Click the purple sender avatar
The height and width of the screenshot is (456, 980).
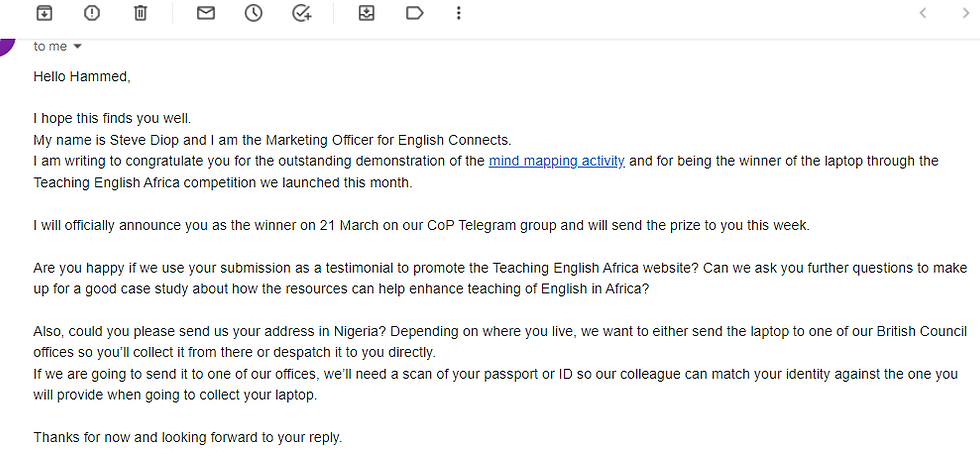[7, 44]
